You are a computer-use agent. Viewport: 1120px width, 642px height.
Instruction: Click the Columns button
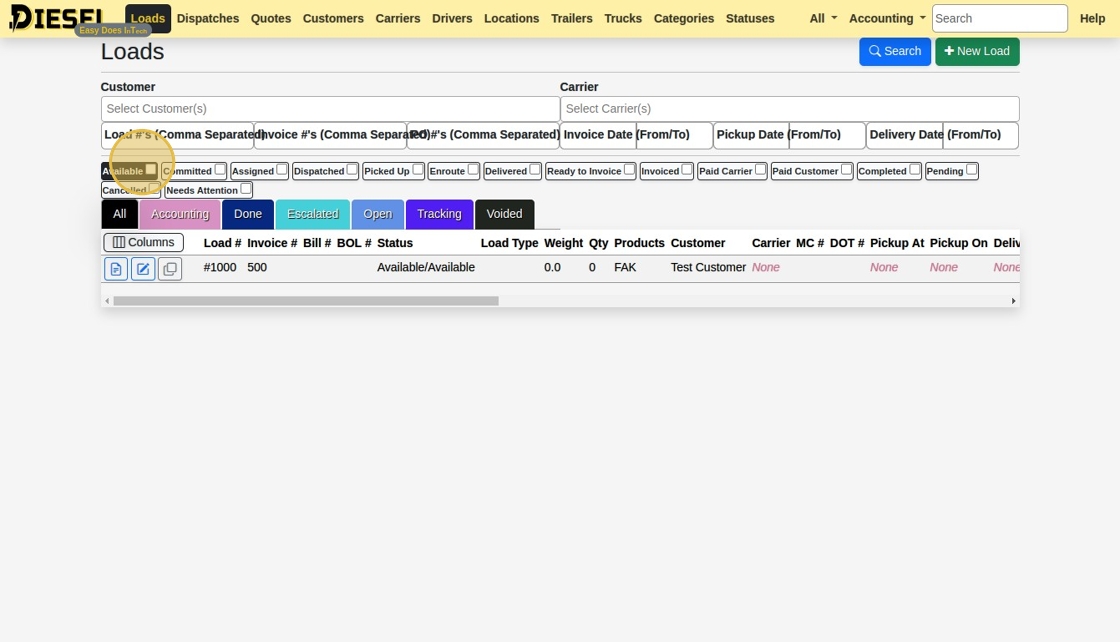(x=144, y=243)
